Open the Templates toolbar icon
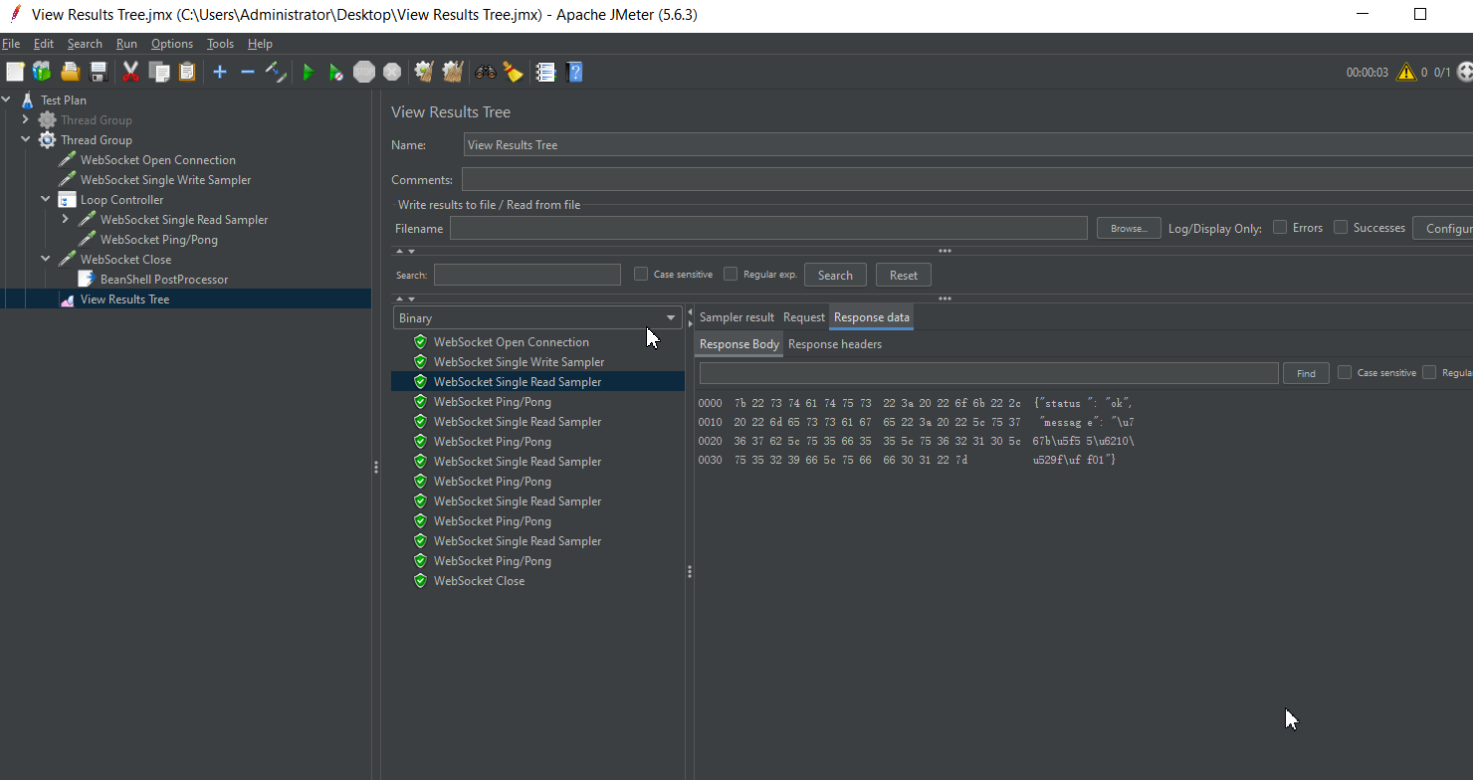Image resolution: width=1473 pixels, height=780 pixels. pyautogui.click(x=42, y=72)
